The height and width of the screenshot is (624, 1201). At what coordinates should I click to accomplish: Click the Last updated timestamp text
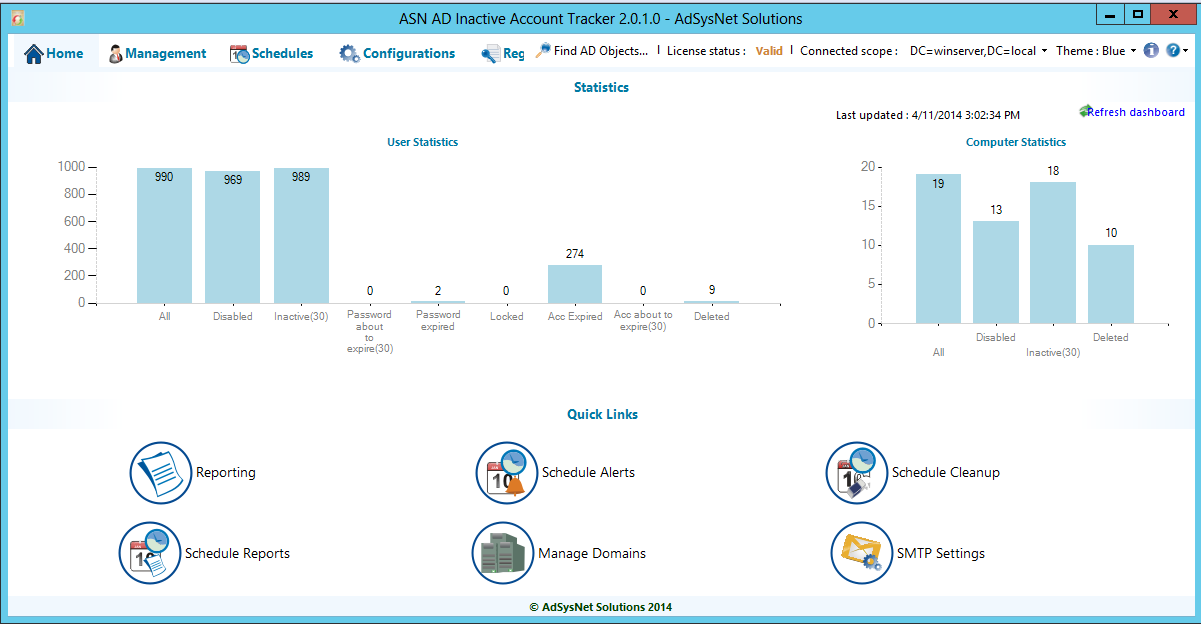tap(928, 115)
